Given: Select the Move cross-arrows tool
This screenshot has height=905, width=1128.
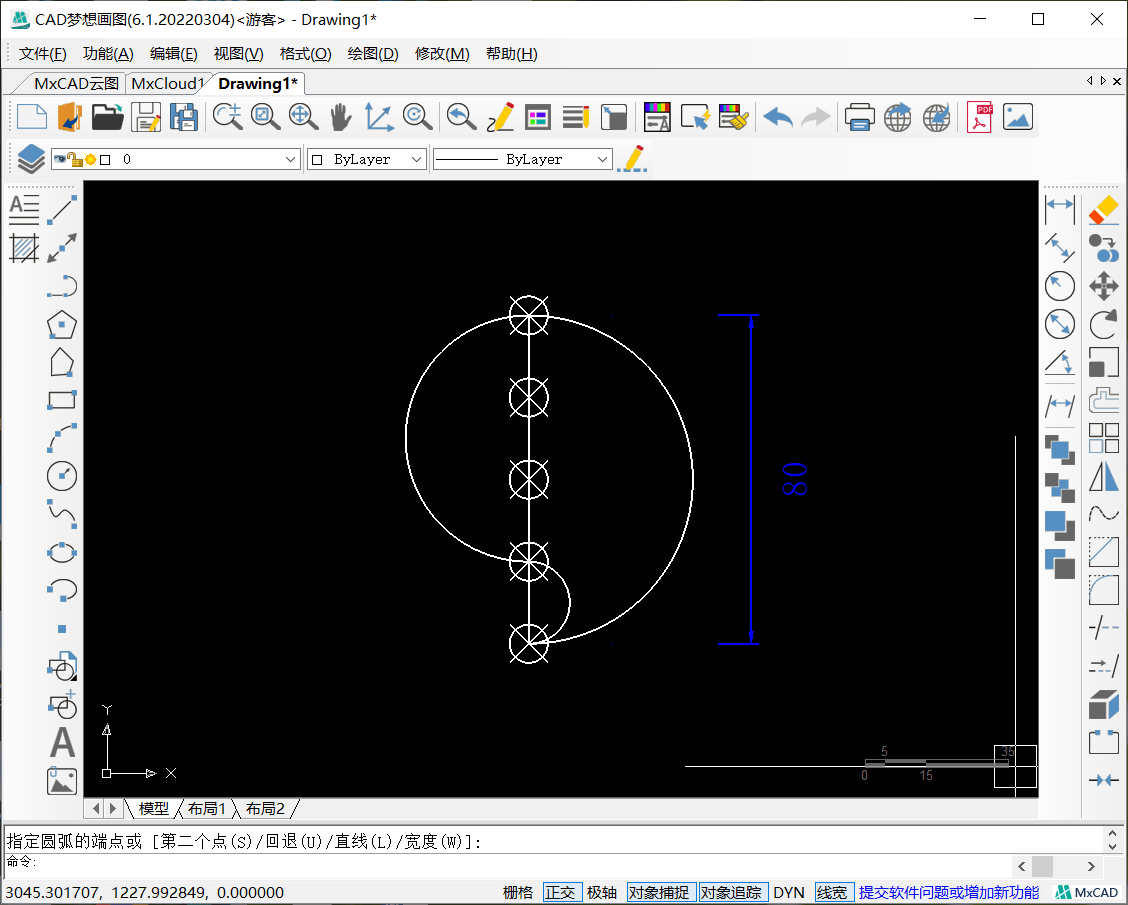Looking at the screenshot, I should [1104, 286].
